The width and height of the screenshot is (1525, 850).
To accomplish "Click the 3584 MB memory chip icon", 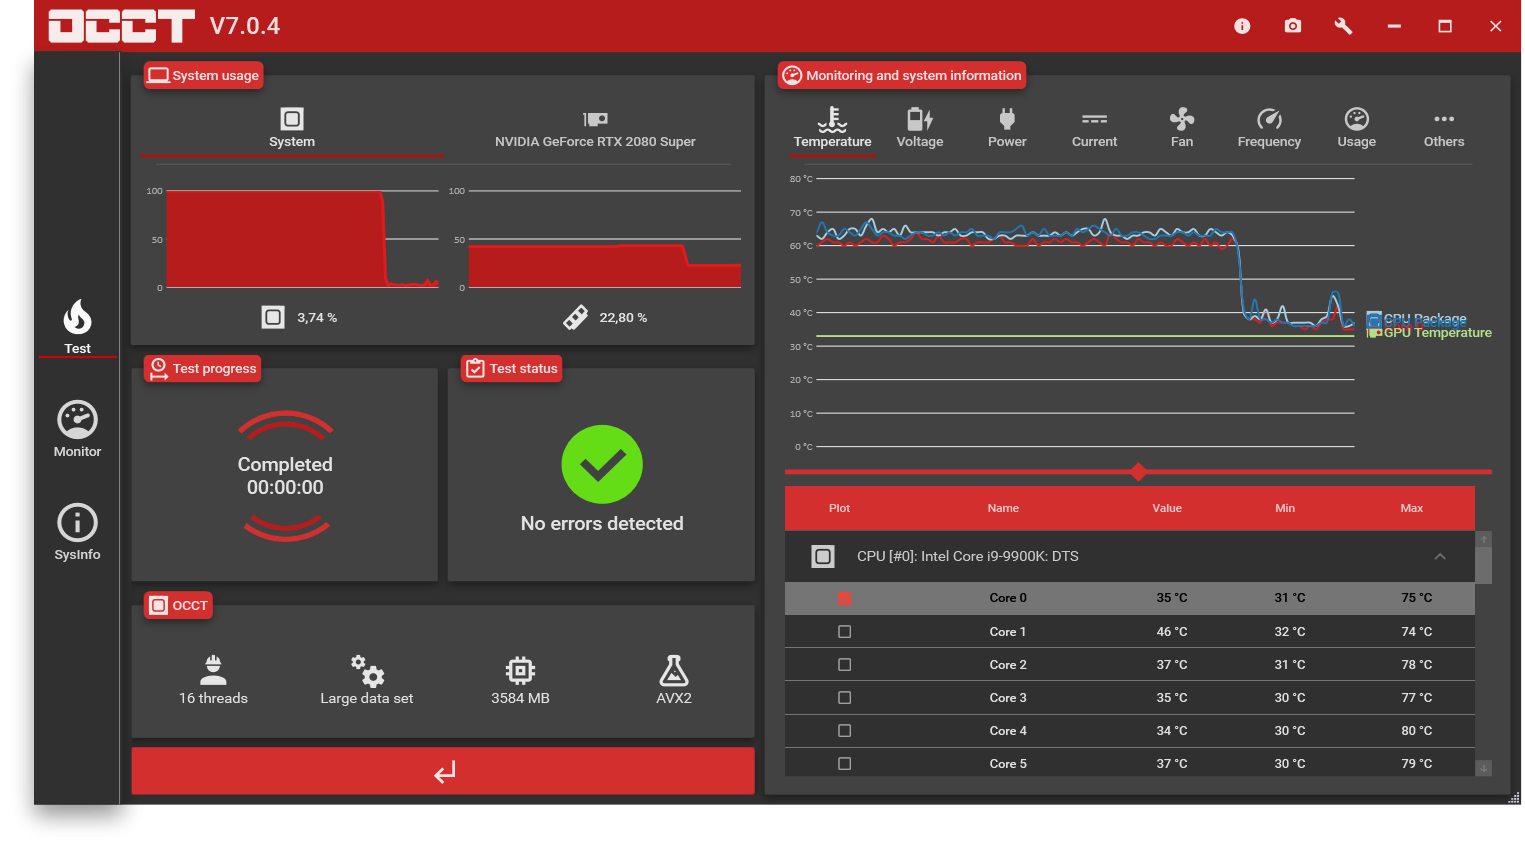I will tap(520, 670).
